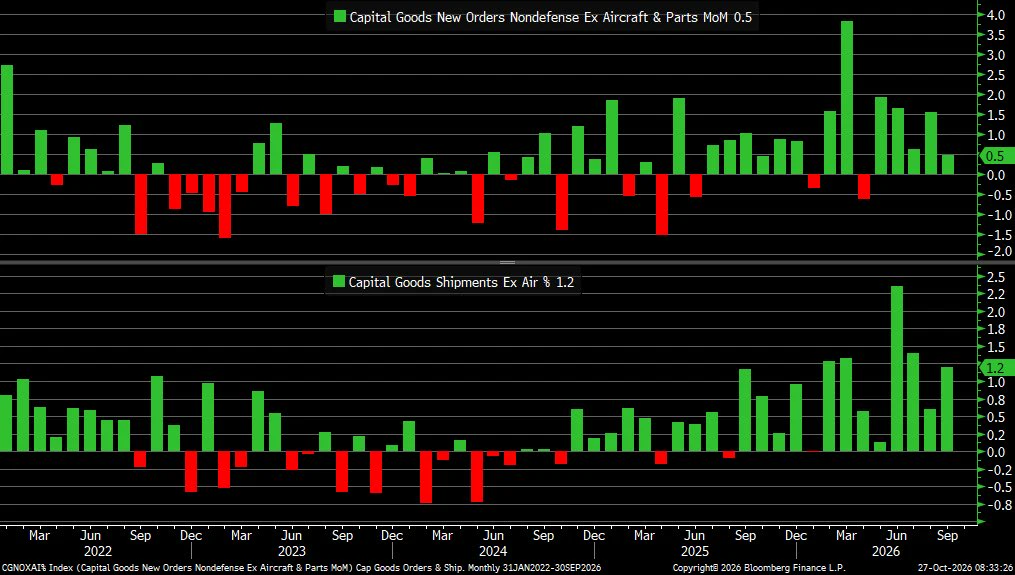The height and width of the screenshot is (575, 1015).
Task: Click the Jun month label above 2024
Action: [x=493, y=536]
